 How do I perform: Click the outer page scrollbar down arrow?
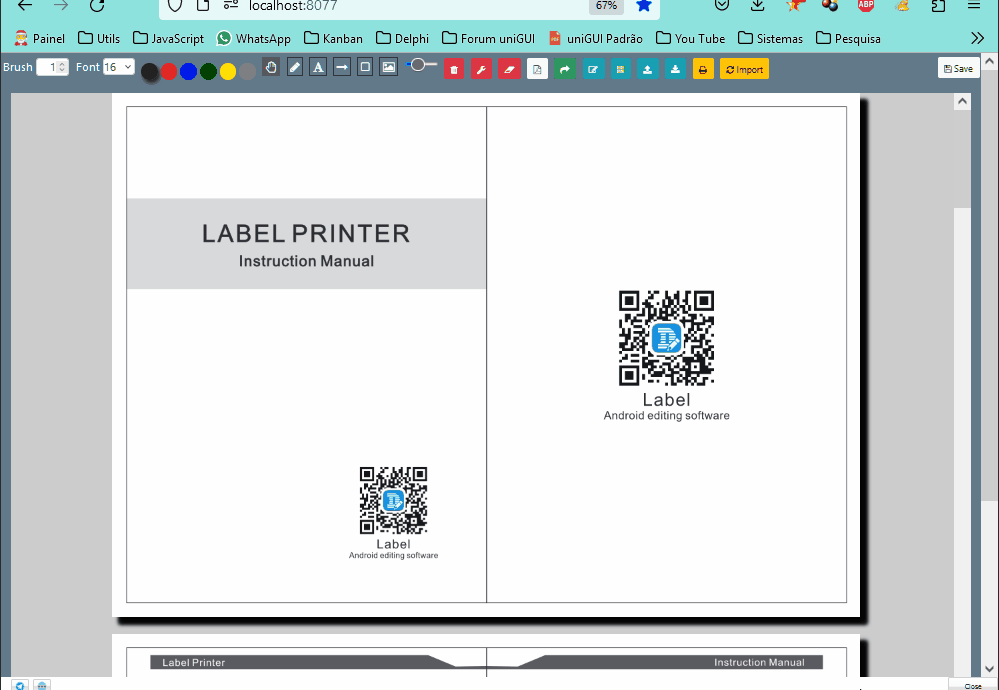tap(989, 669)
